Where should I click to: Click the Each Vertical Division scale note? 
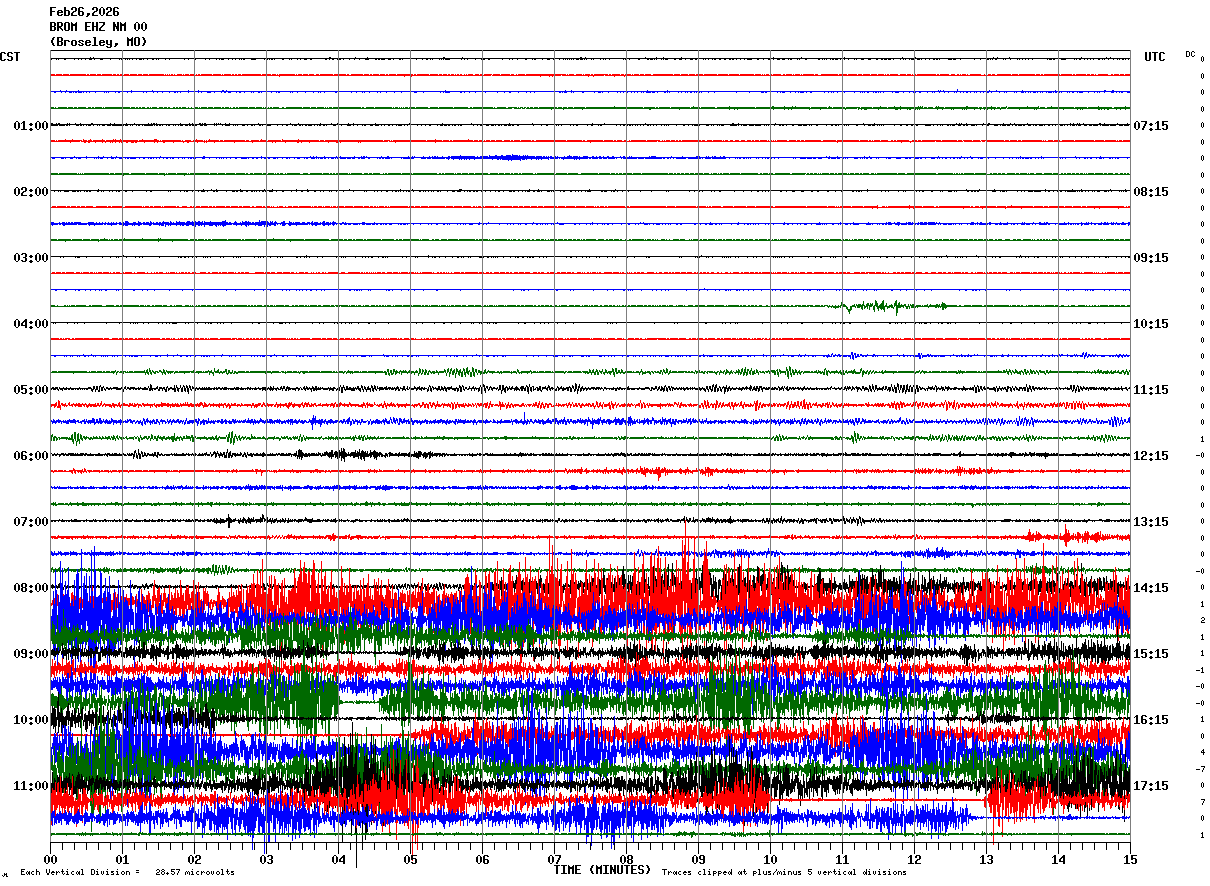coord(127,873)
